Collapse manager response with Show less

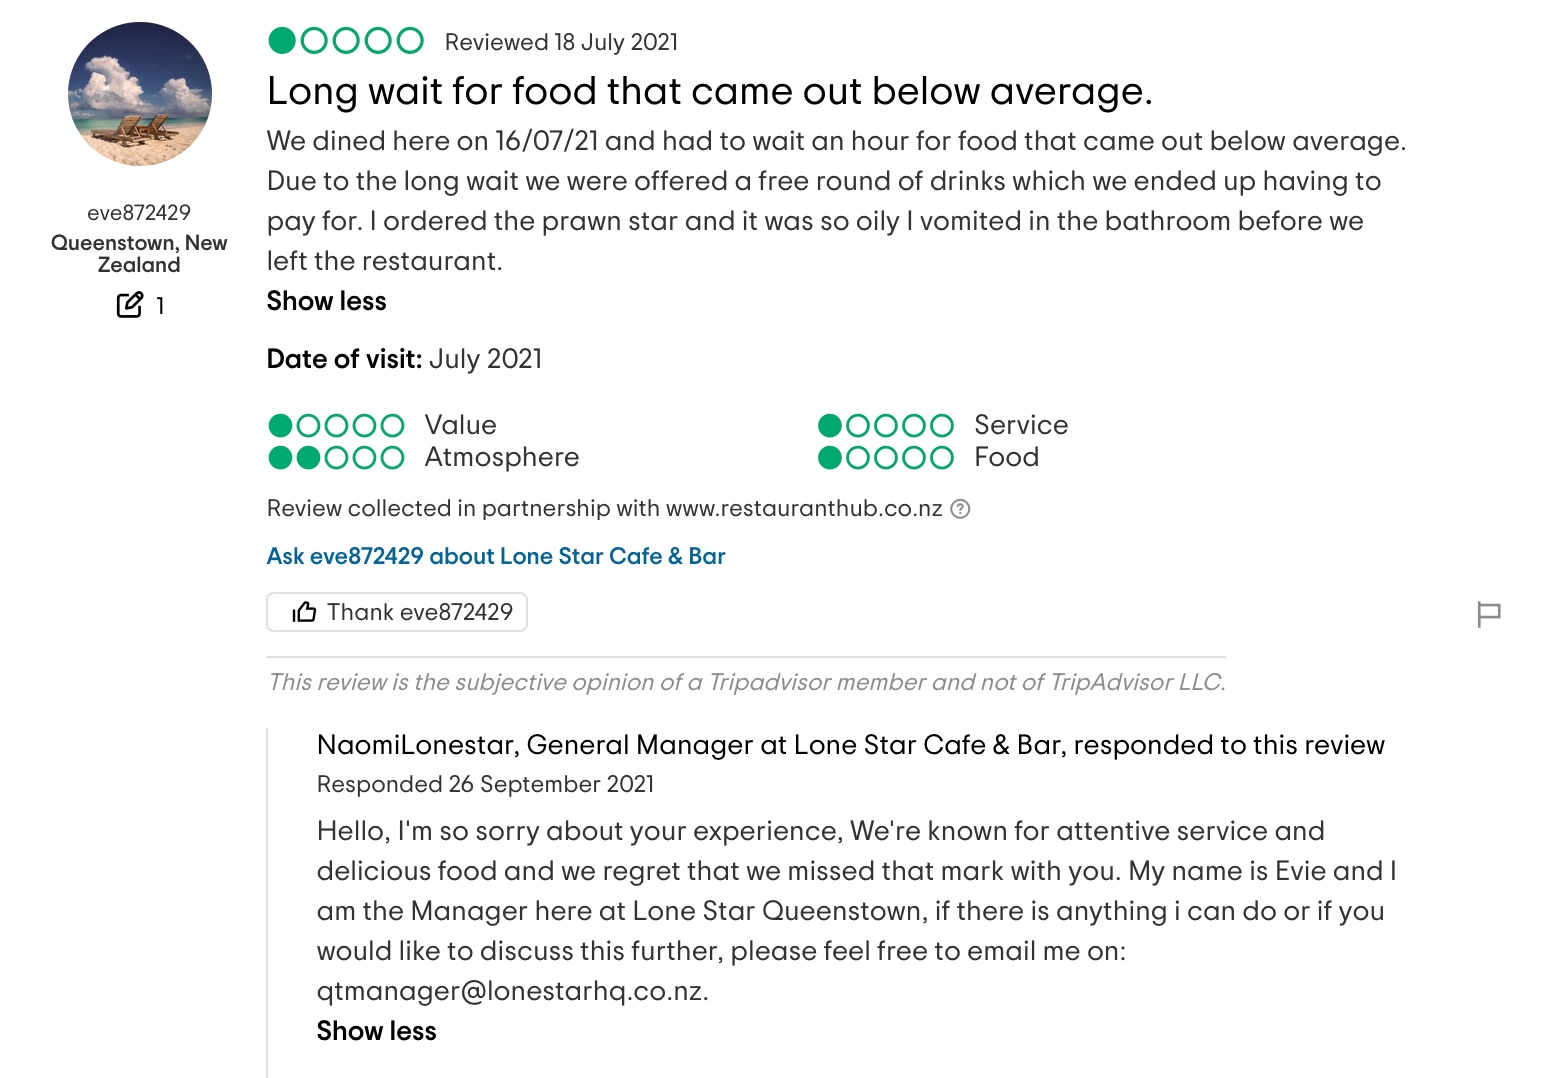(x=376, y=1031)
